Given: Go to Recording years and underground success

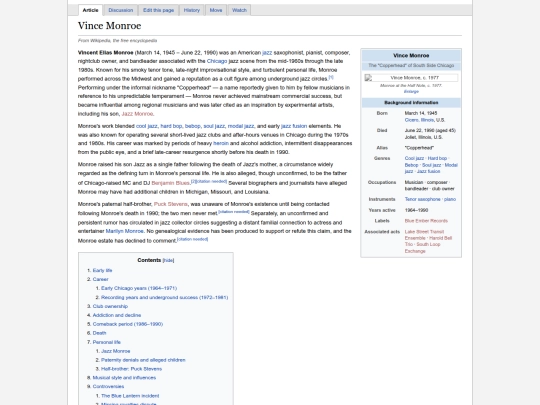Looking at the screenshot, I should pos(164,297).
